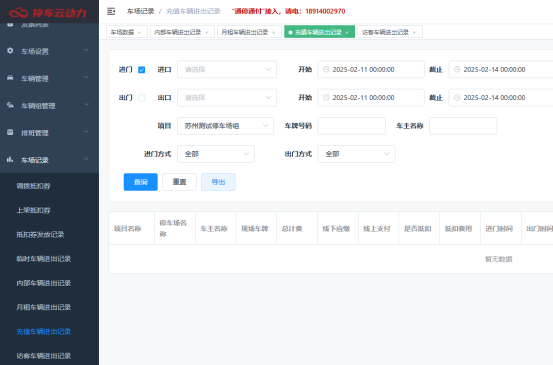Click the gear icon beside 车场设置
553x365 pixels.
[x=10, y=50]
